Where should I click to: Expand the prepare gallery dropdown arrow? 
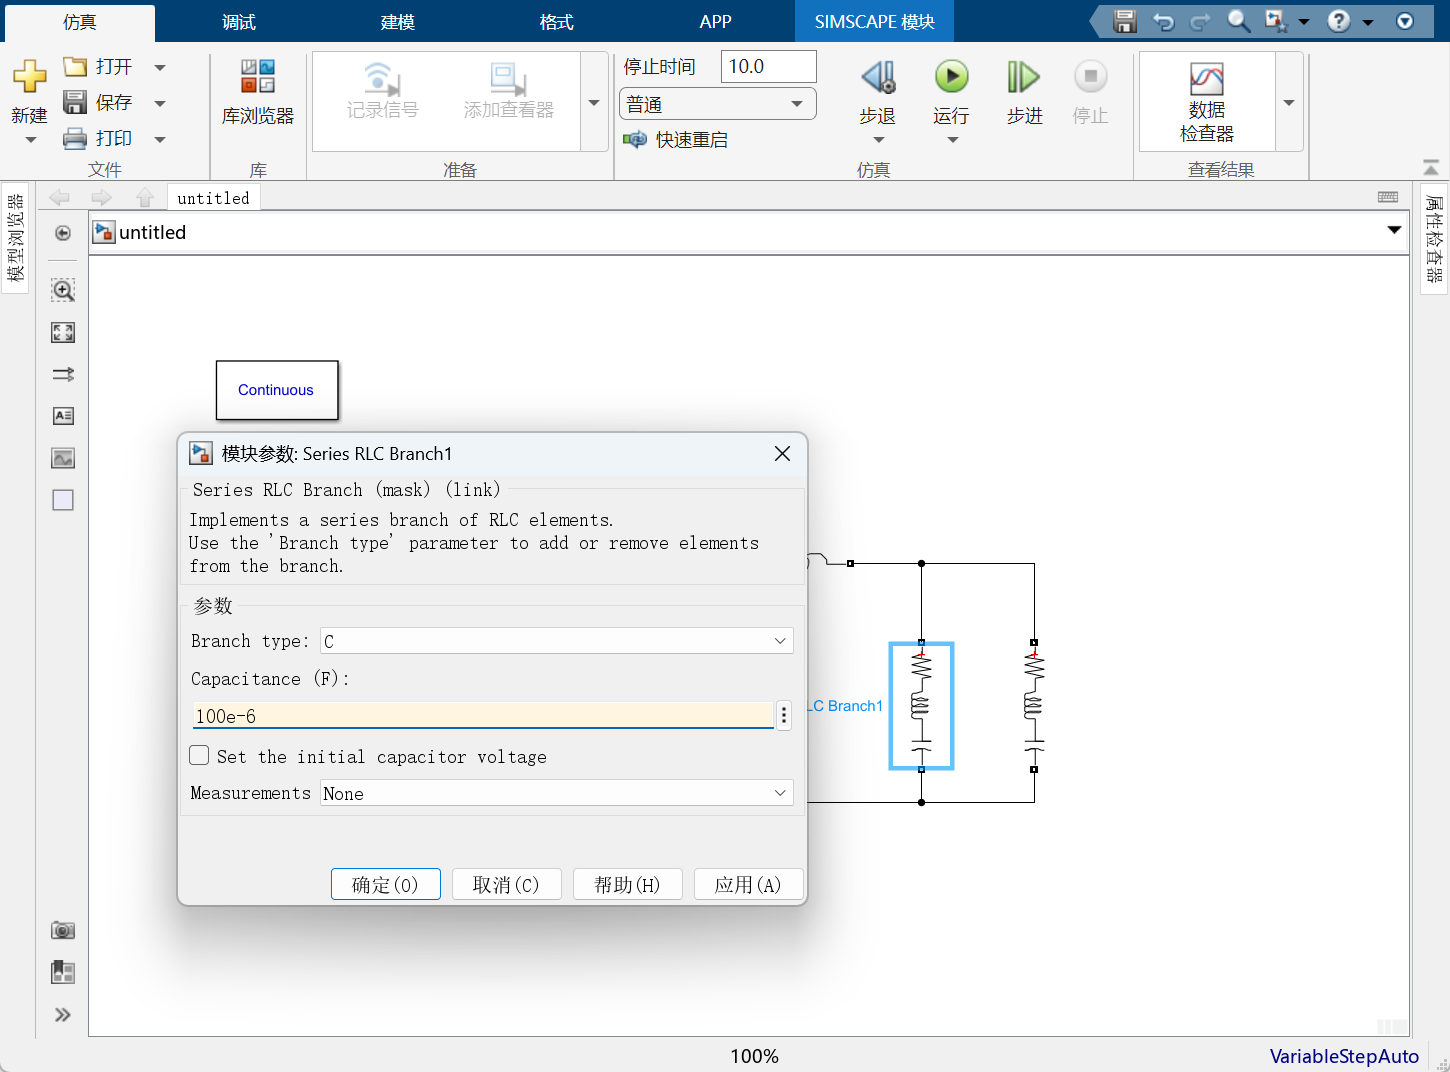click(x=594, y=102)
